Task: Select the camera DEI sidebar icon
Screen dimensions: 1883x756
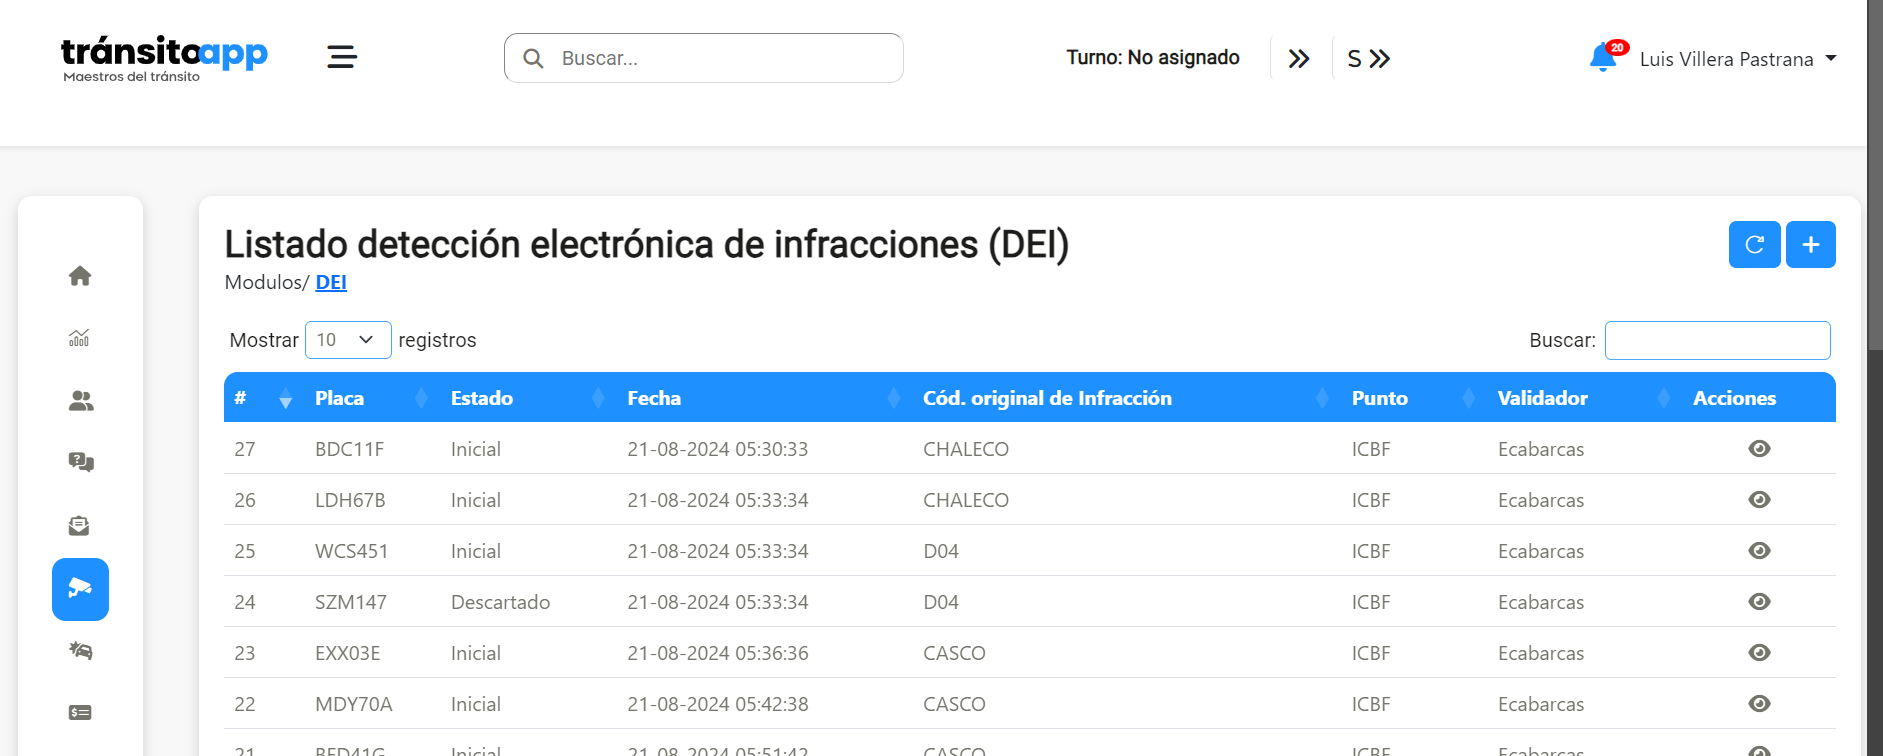Action: click(x=80, y=589)
